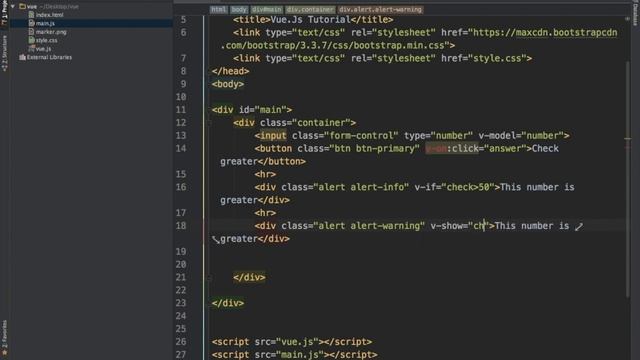This screenshot has height=360, width=640.
Task: Click line number 27 in the gutter
Action: (181, 354)
